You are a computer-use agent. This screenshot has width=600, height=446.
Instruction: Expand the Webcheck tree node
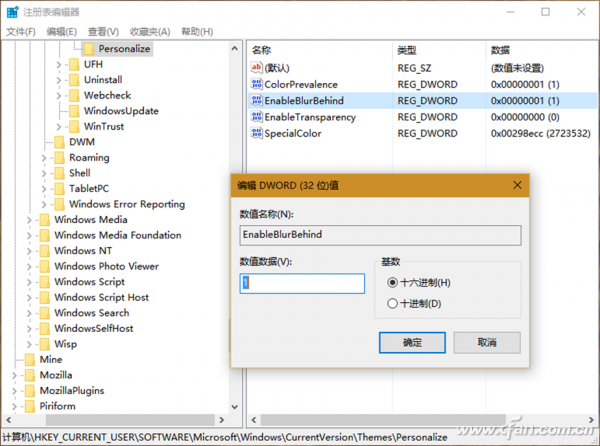click(x=59, y=96)
